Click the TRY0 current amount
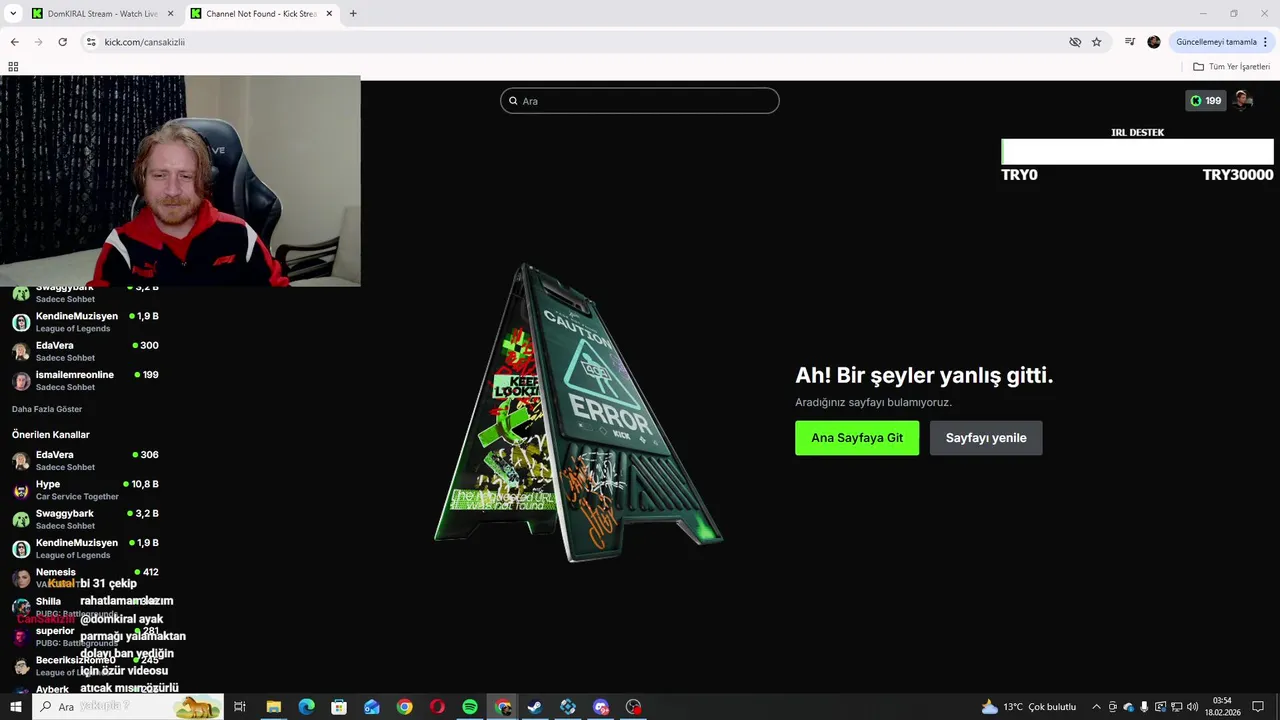Screen dimensions: 1280x720 pyautogui.click(x=1019, y=175)
